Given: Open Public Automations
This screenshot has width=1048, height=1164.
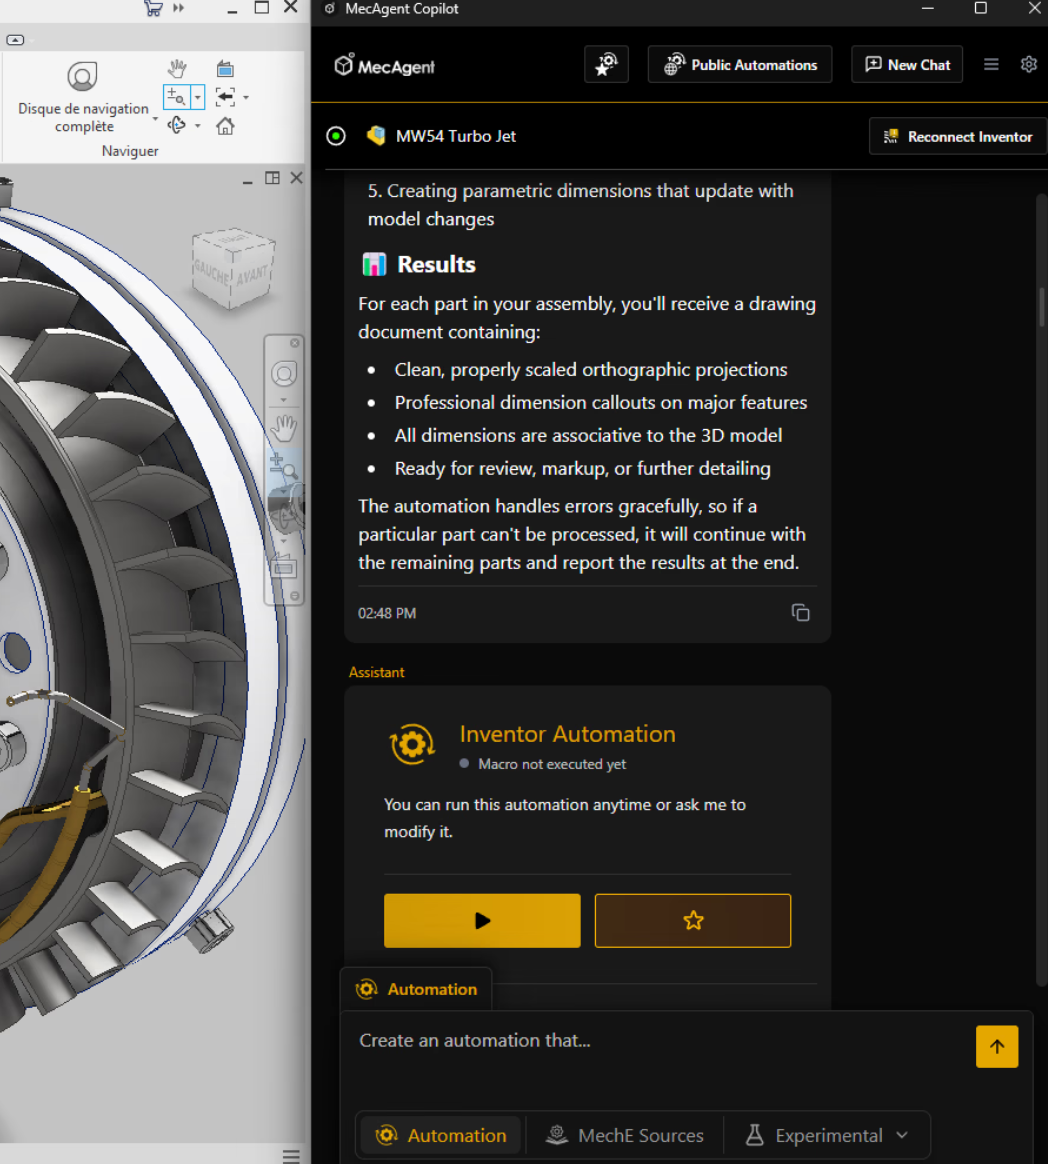Looking at the screenshot, I should (x=740, y=65).
